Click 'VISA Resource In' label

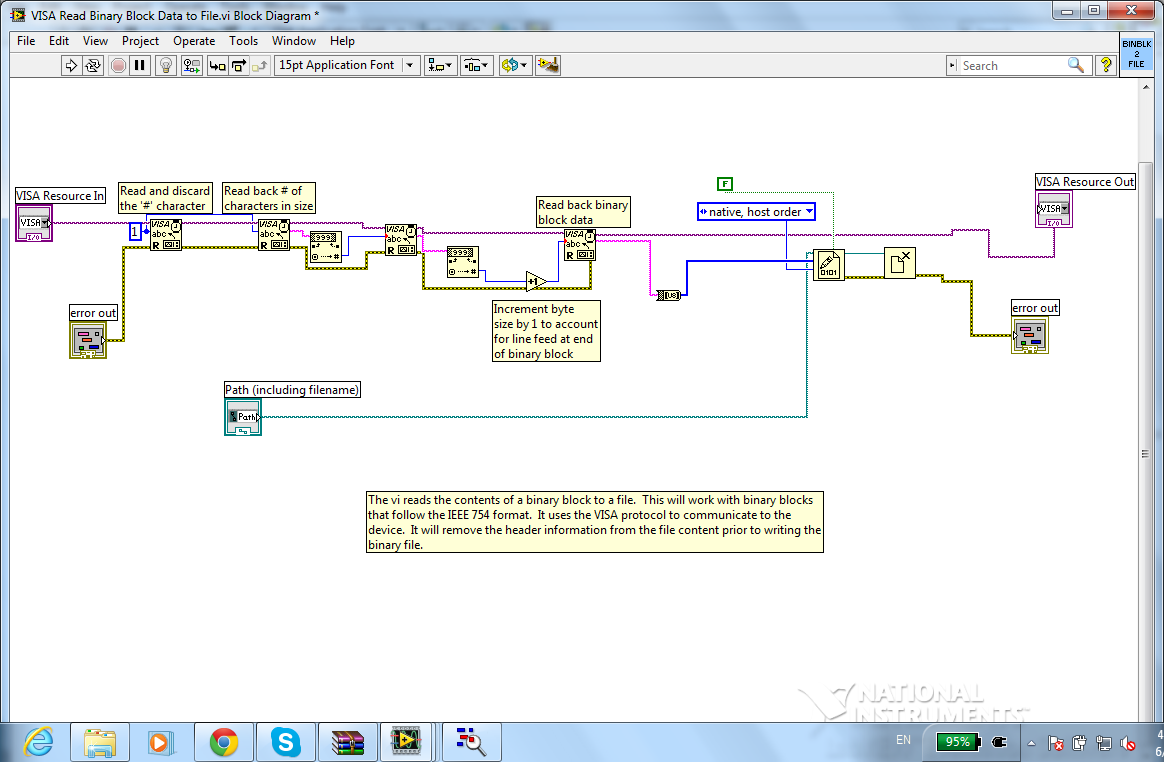point(60,196)
